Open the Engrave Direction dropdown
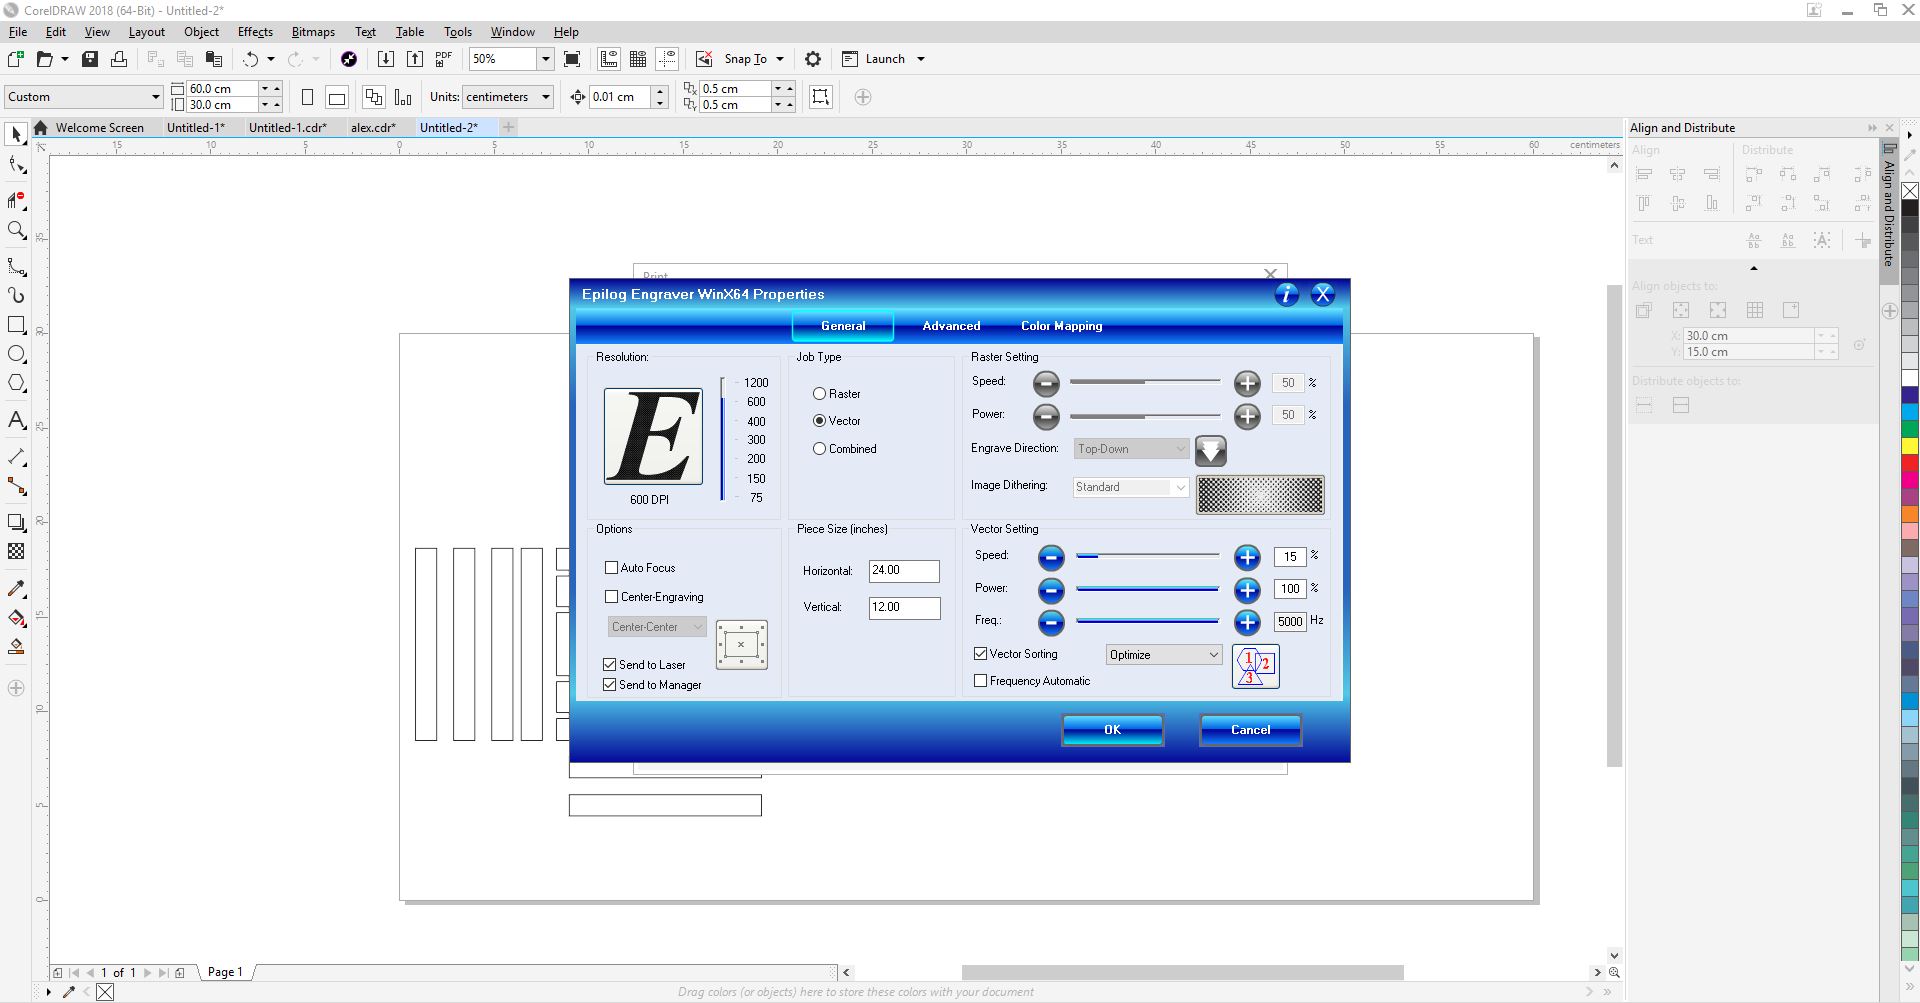The image size is (1920, 1003). [1132, 449]
